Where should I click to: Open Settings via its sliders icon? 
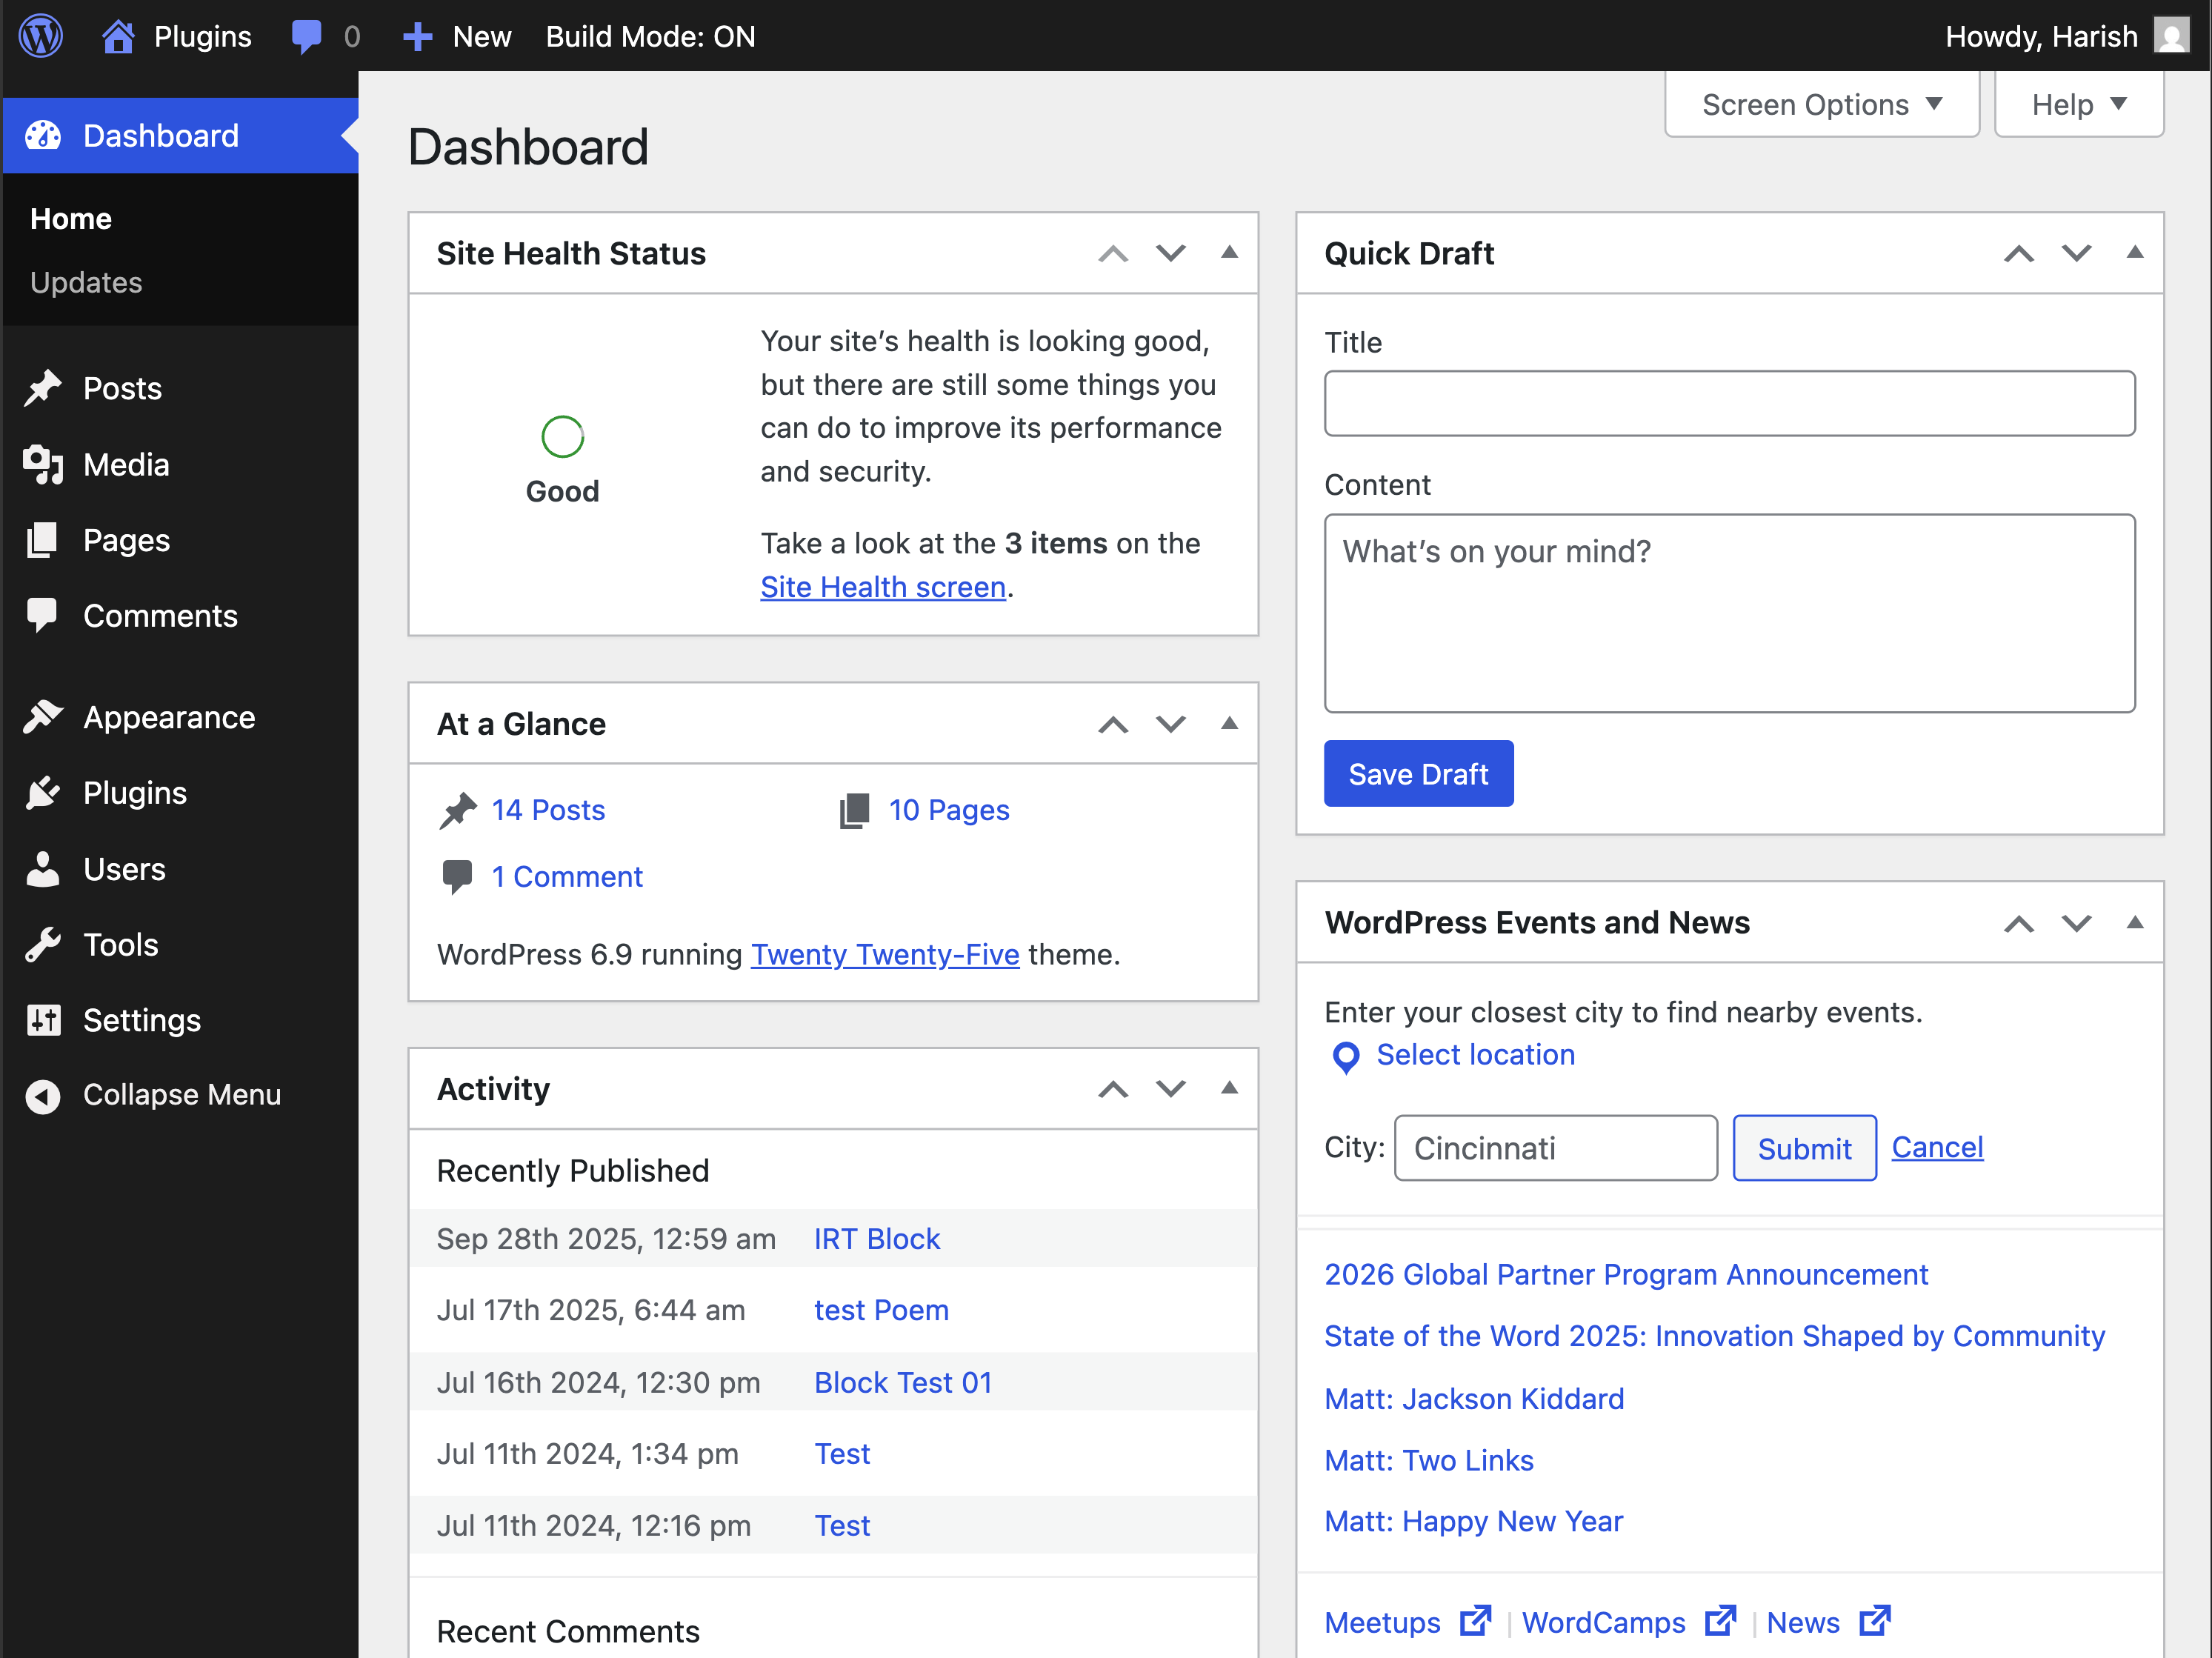coord(43,1020)
